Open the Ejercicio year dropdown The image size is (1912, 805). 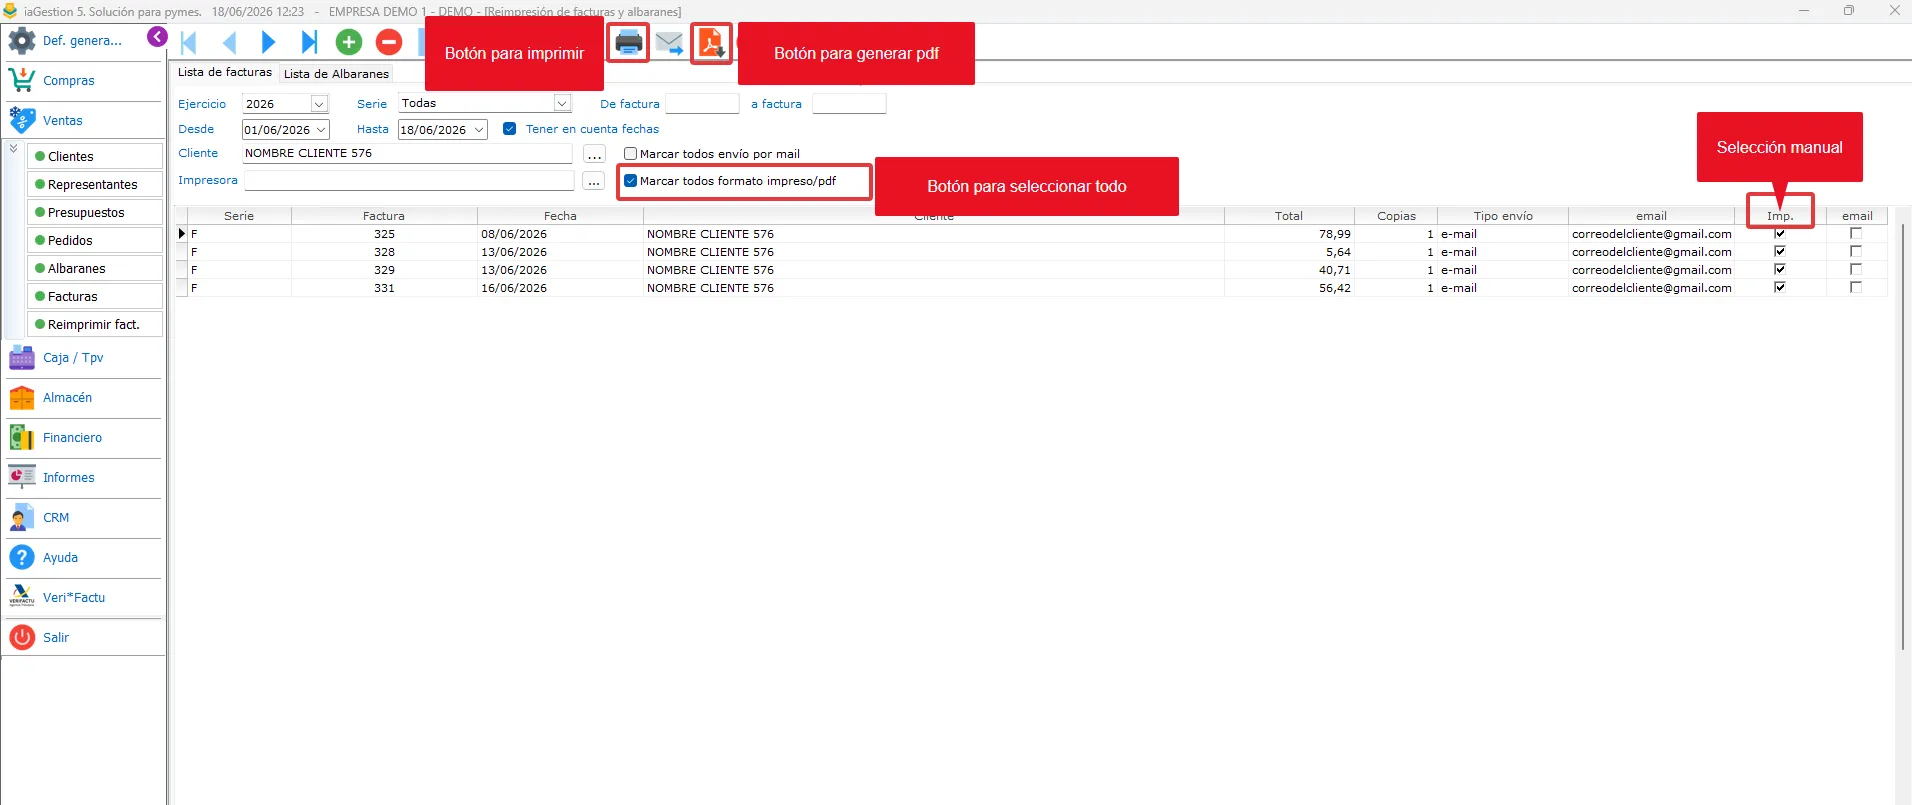319,104
